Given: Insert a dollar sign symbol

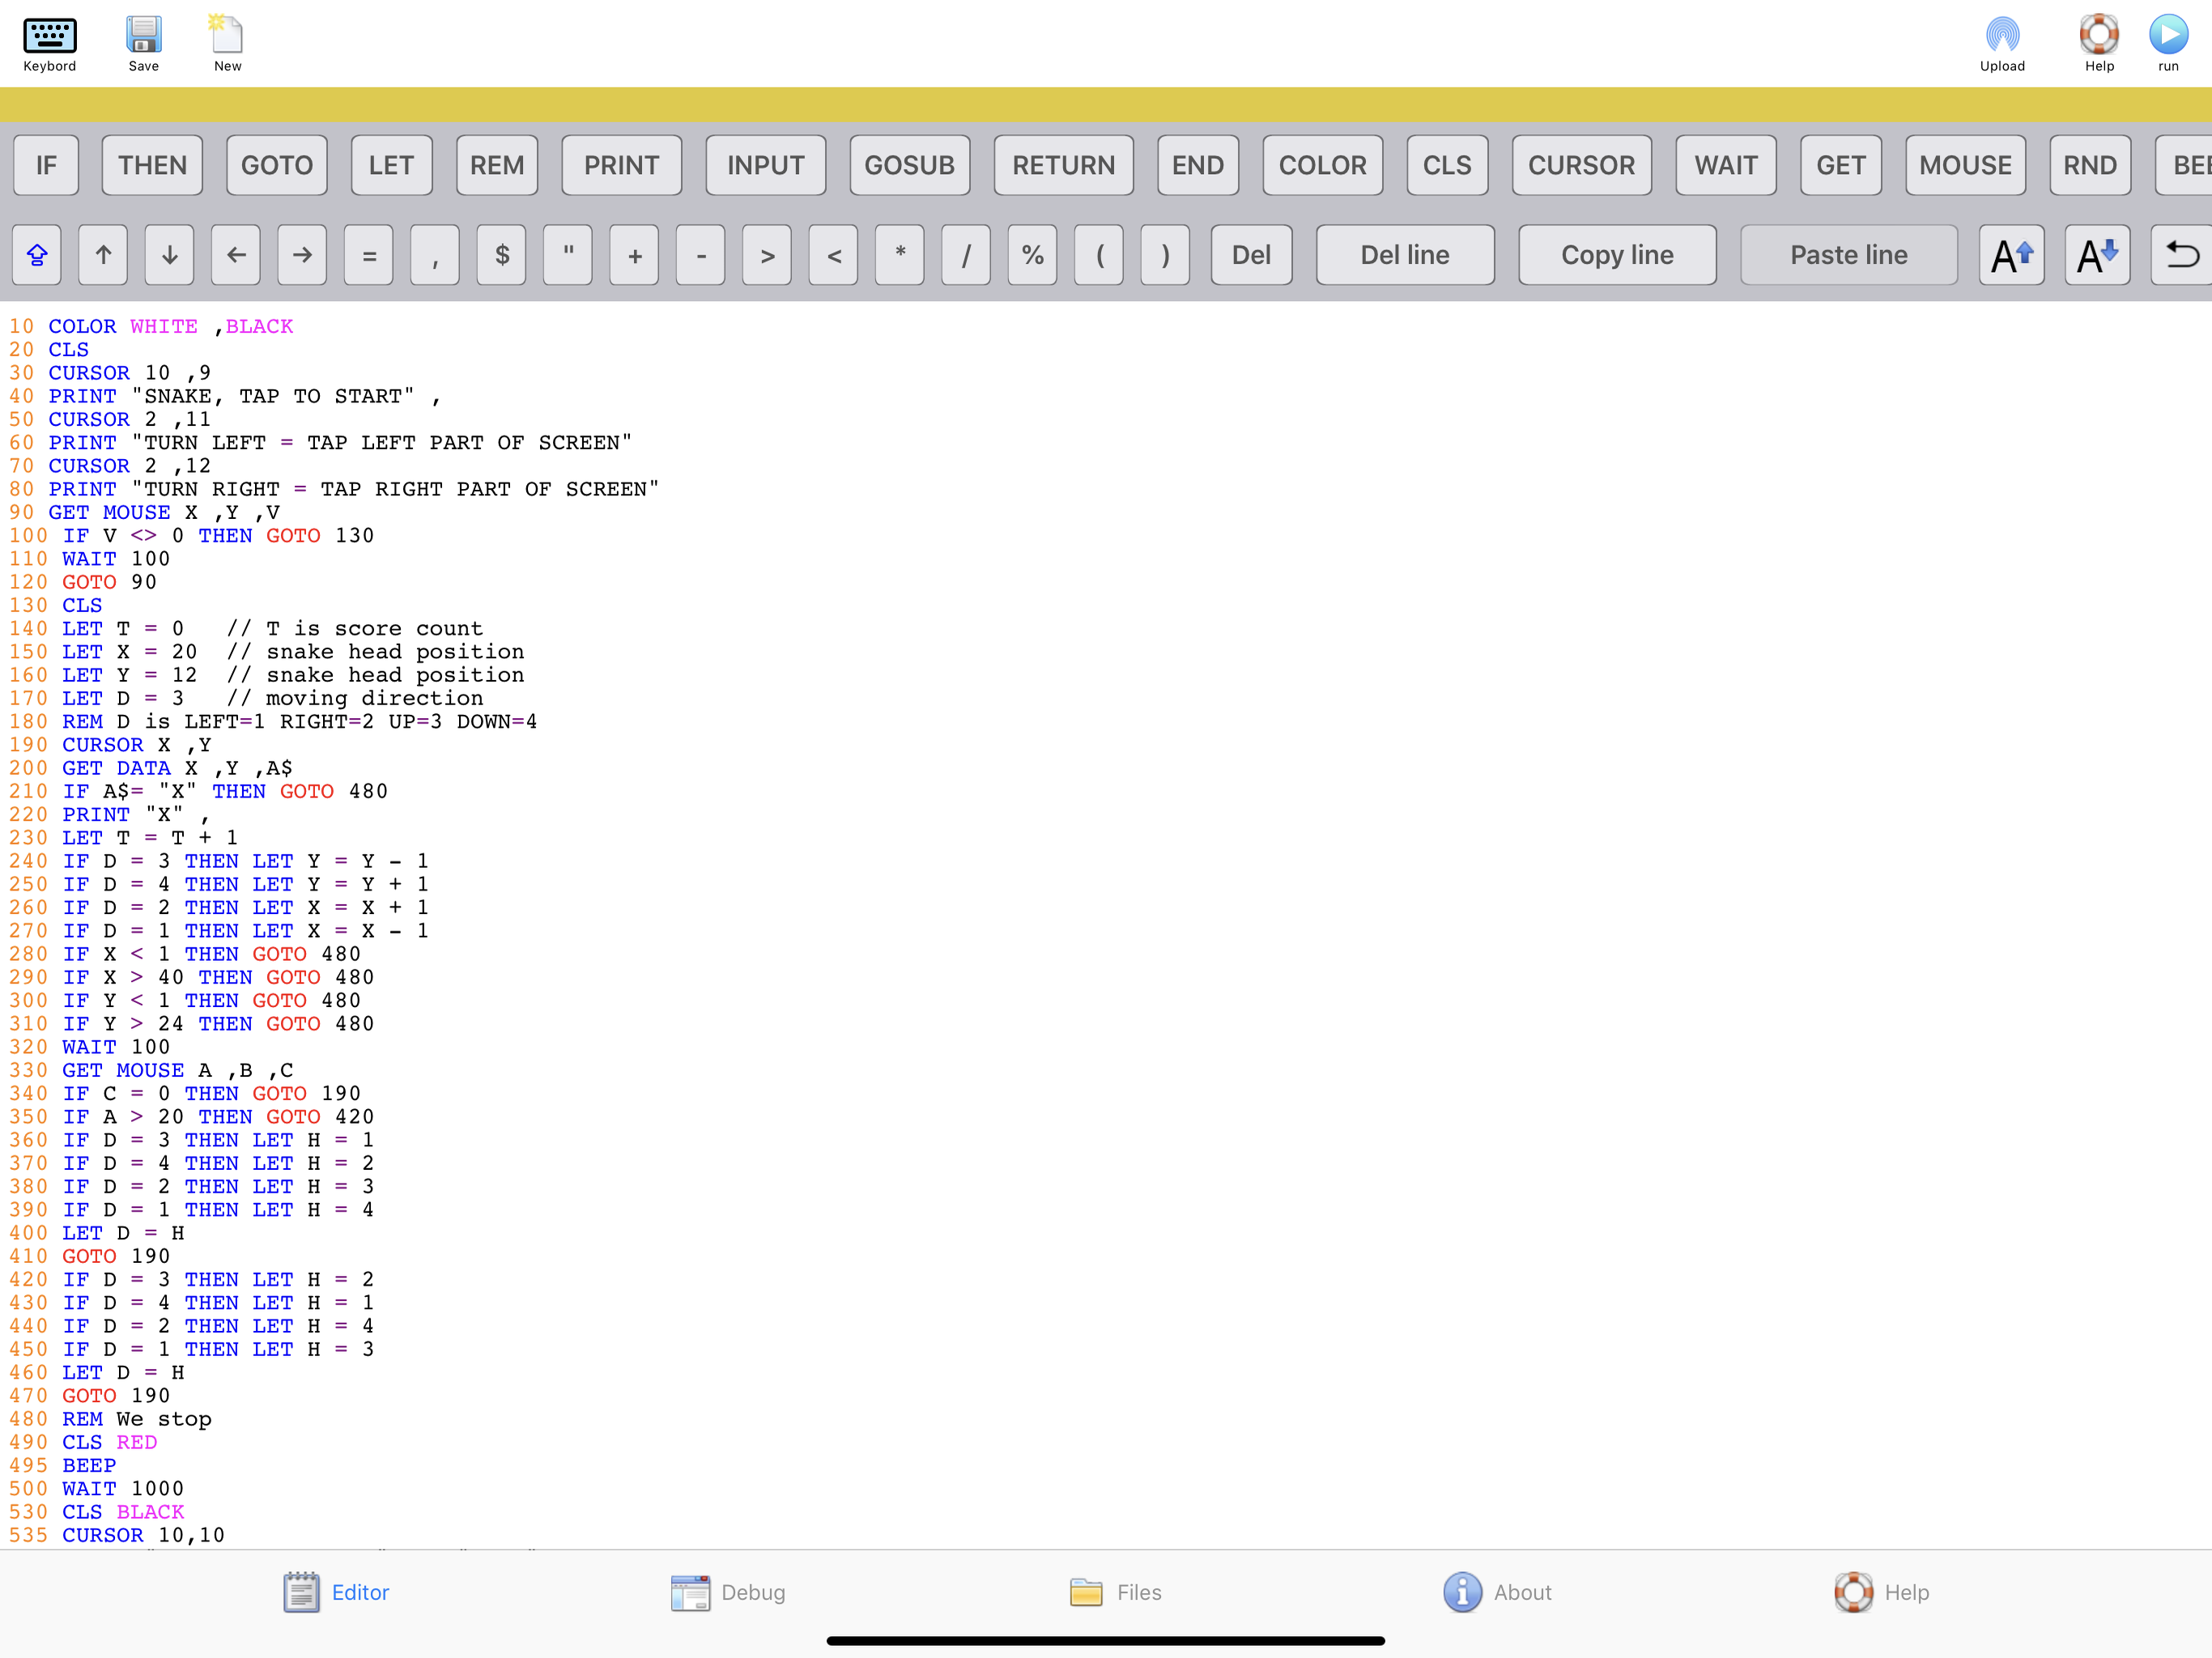Looking at the screenshot, I should (501, 255).
